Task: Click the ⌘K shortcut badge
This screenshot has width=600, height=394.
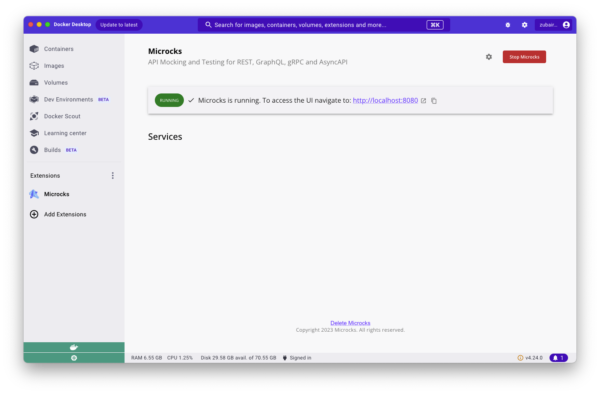Action: tap(435, 25)
